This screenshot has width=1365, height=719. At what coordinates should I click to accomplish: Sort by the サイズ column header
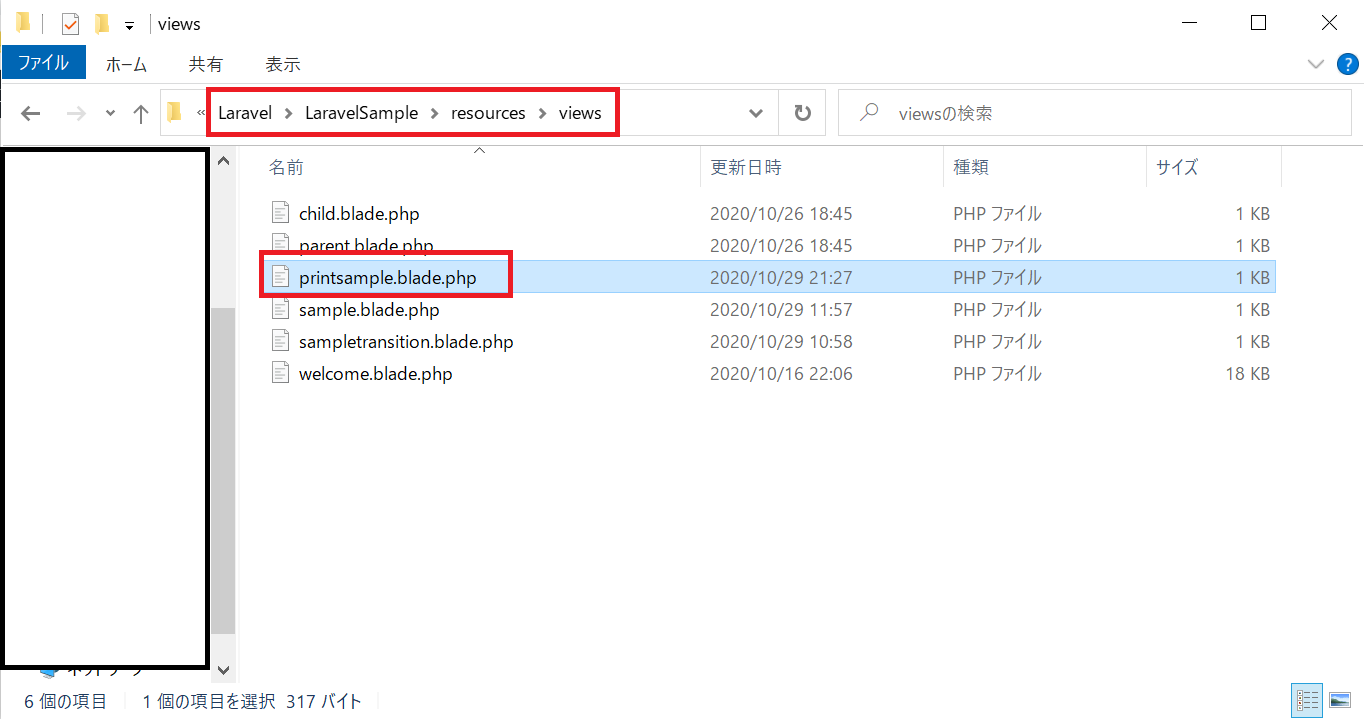click(1177, 167)
